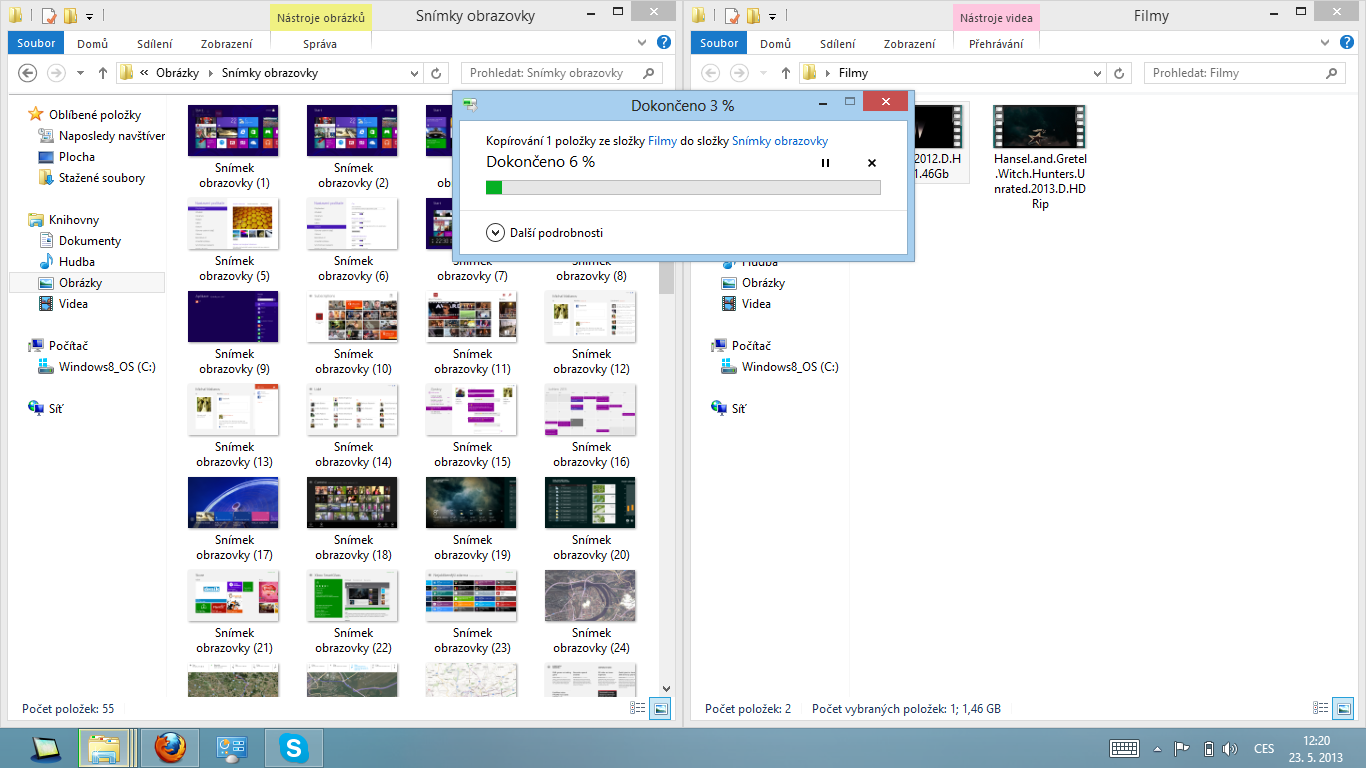The image size is (1366, 768).
Task: Pause the file copy operation
Action: click(x=825, y=163)
